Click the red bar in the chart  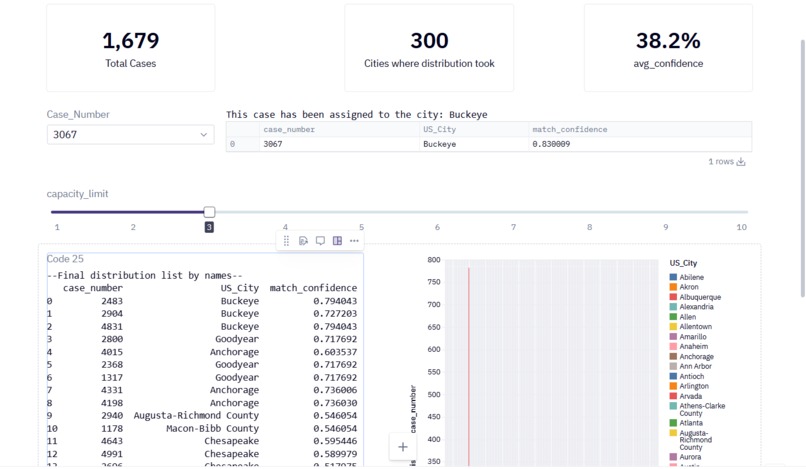pos(468,366)
